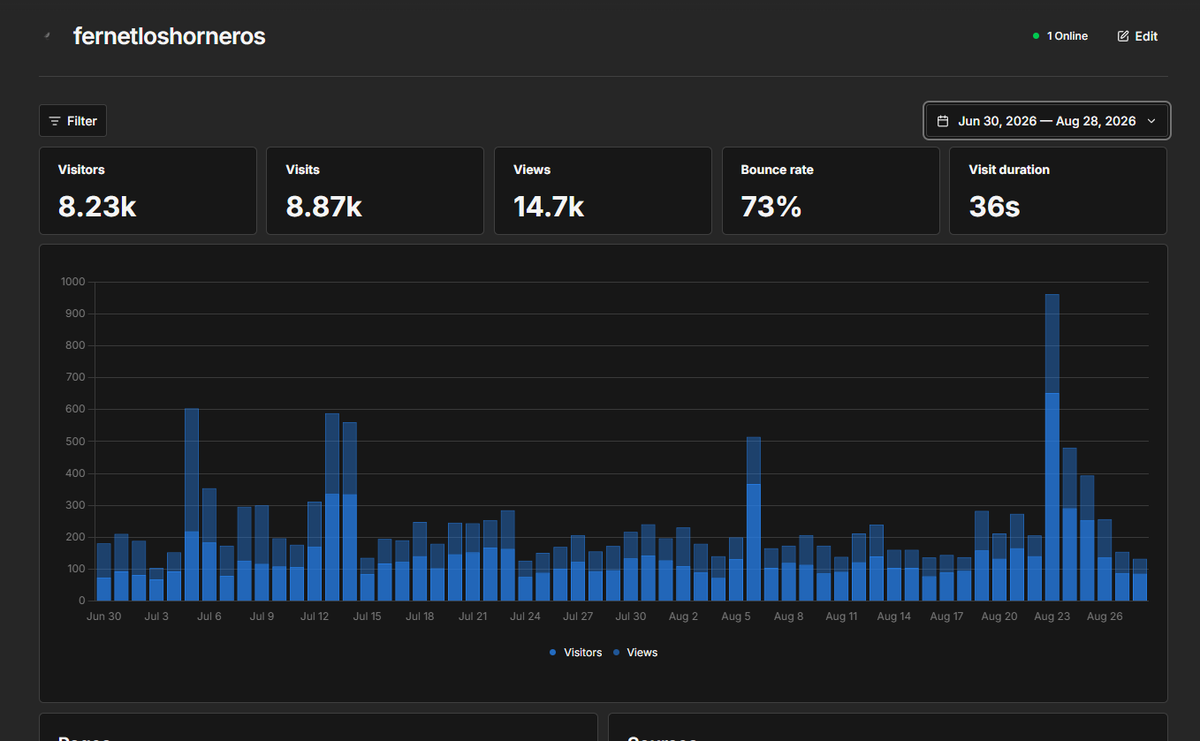This screenshot has width=1200, height=741.
Task: Toggle the Views series in chart legend
Action: [635, 652]
